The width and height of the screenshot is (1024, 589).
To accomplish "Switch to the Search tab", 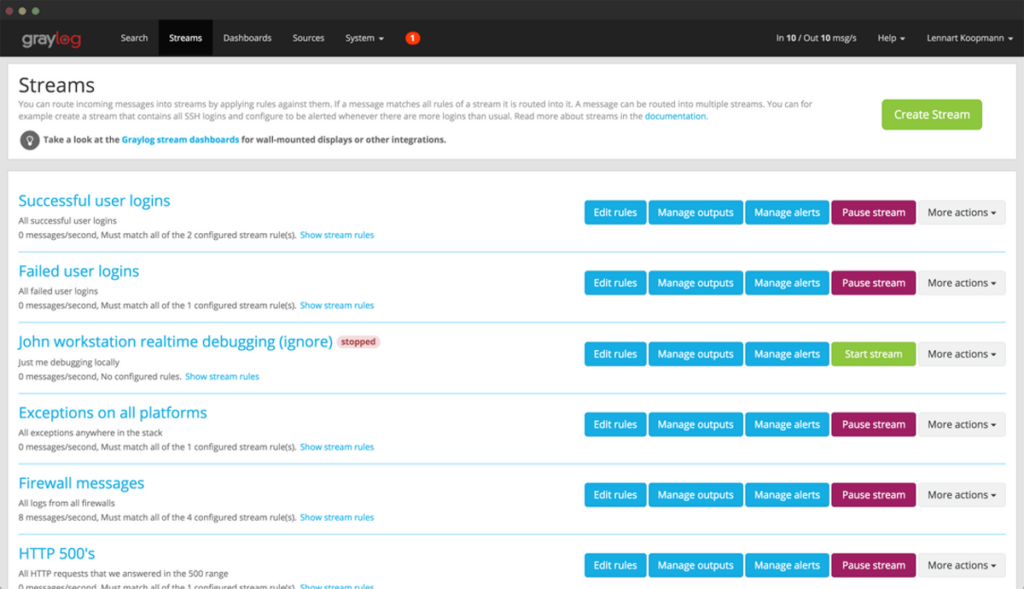I will (x=134, y=37).
